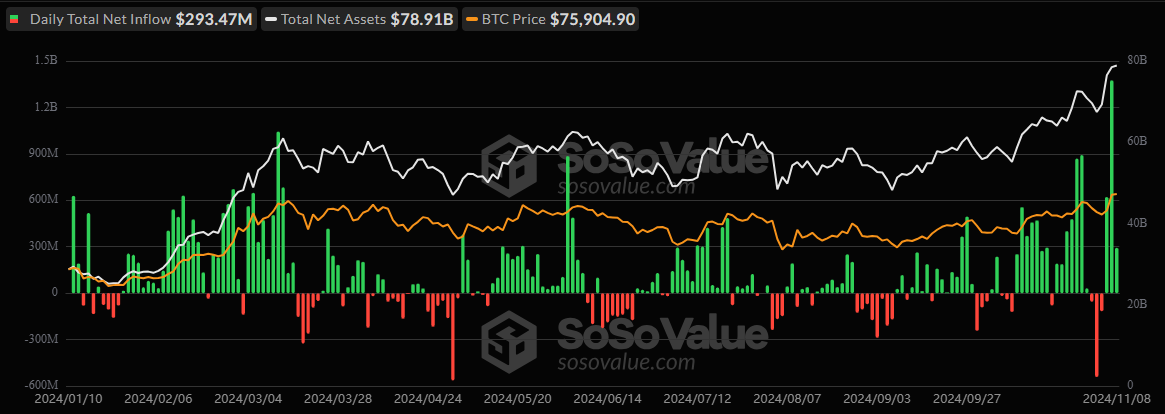Viewport: 1165px width, 414px height.
Task: Click the 2024/08/07 date axis label
Action: (788, 399)
